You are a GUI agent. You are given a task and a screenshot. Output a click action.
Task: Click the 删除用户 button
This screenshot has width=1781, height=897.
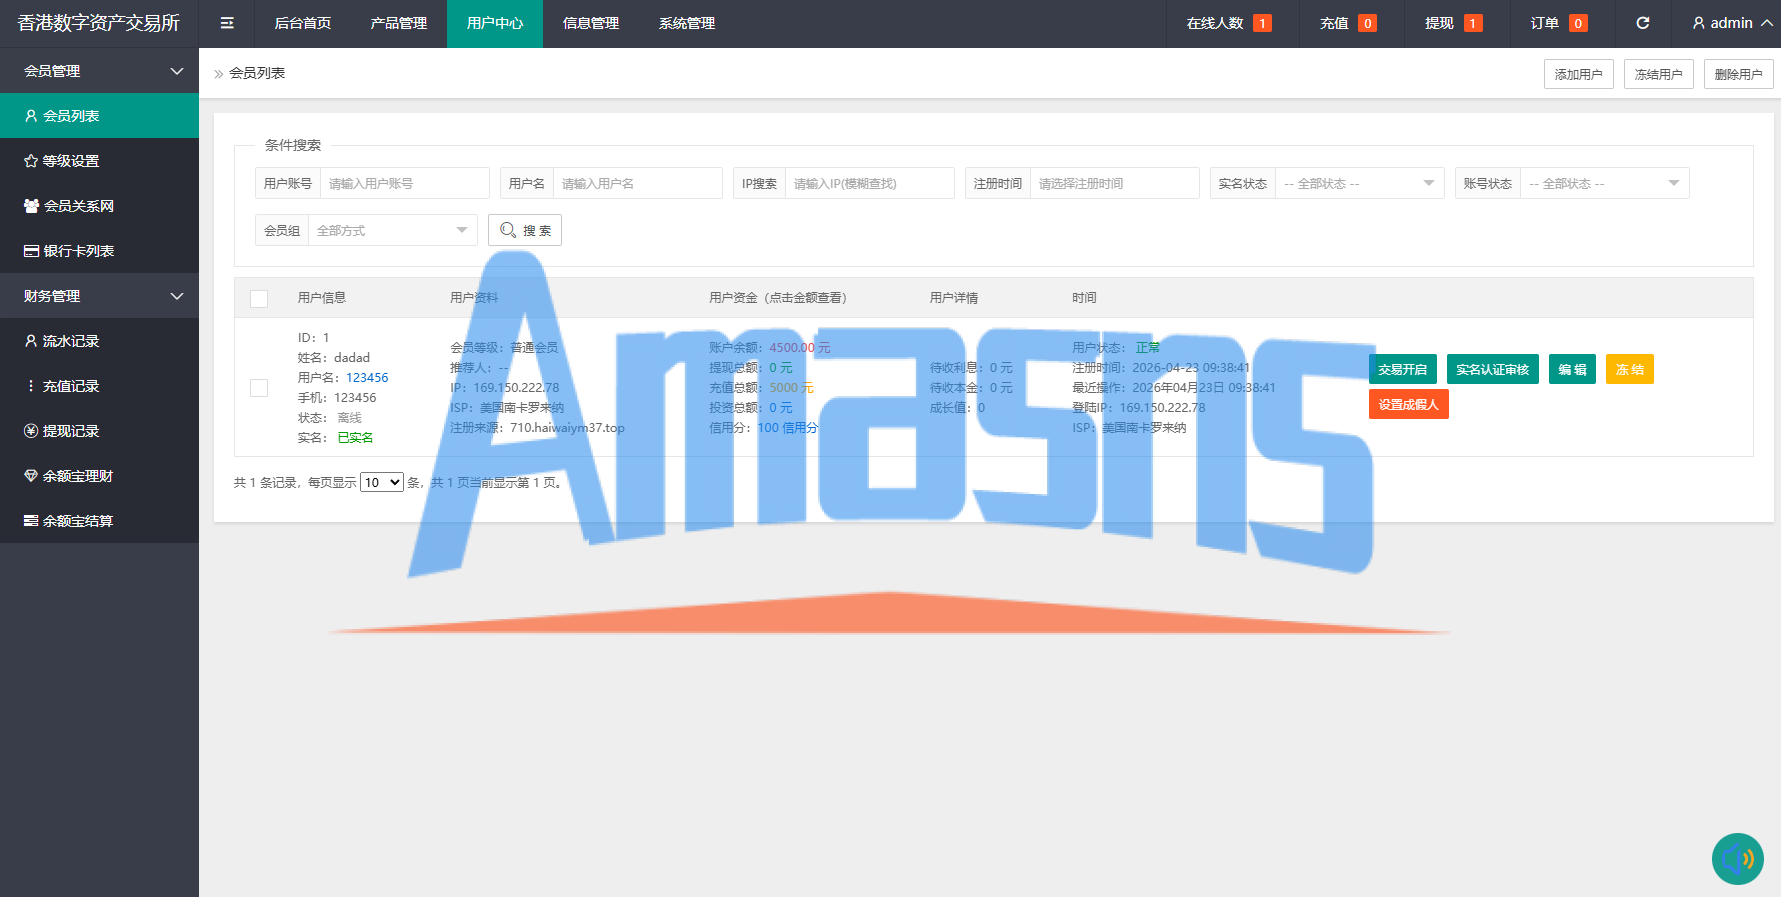tap(1739, 74)
